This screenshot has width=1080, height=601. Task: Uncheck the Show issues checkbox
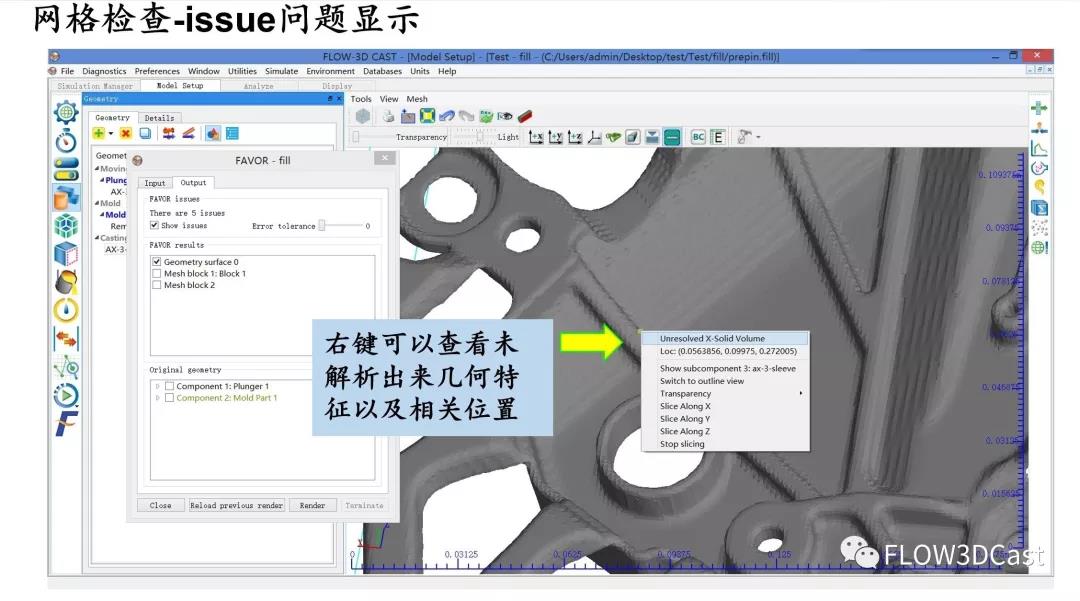(155, 226)
